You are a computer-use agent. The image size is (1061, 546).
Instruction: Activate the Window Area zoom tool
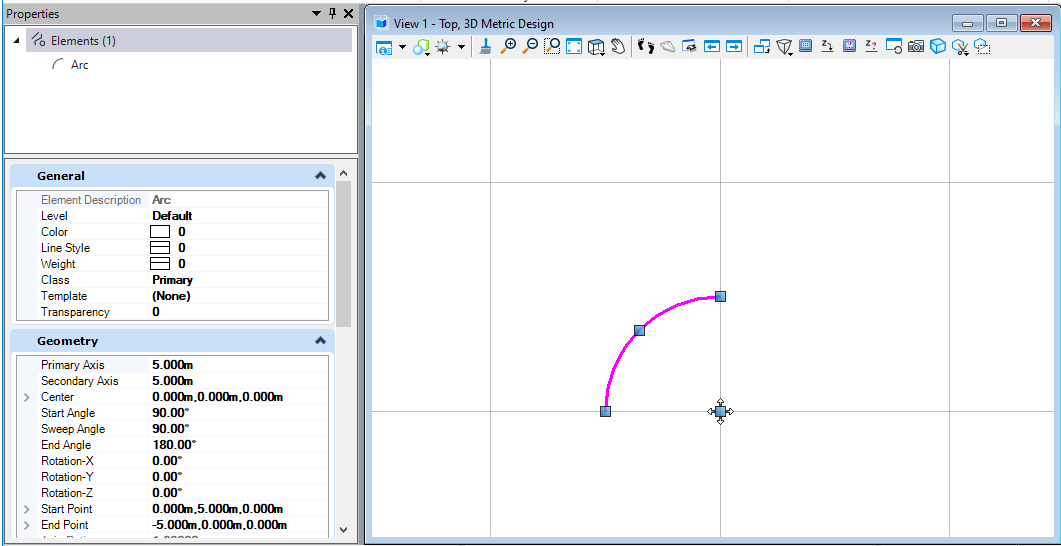[x=552, y=47]
